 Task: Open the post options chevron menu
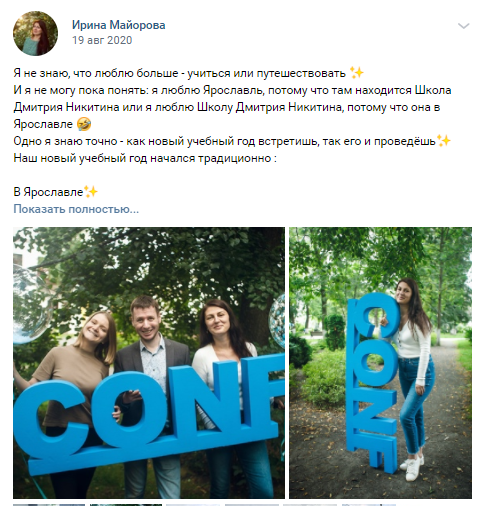pyautogui.click(x=464, y=26)
